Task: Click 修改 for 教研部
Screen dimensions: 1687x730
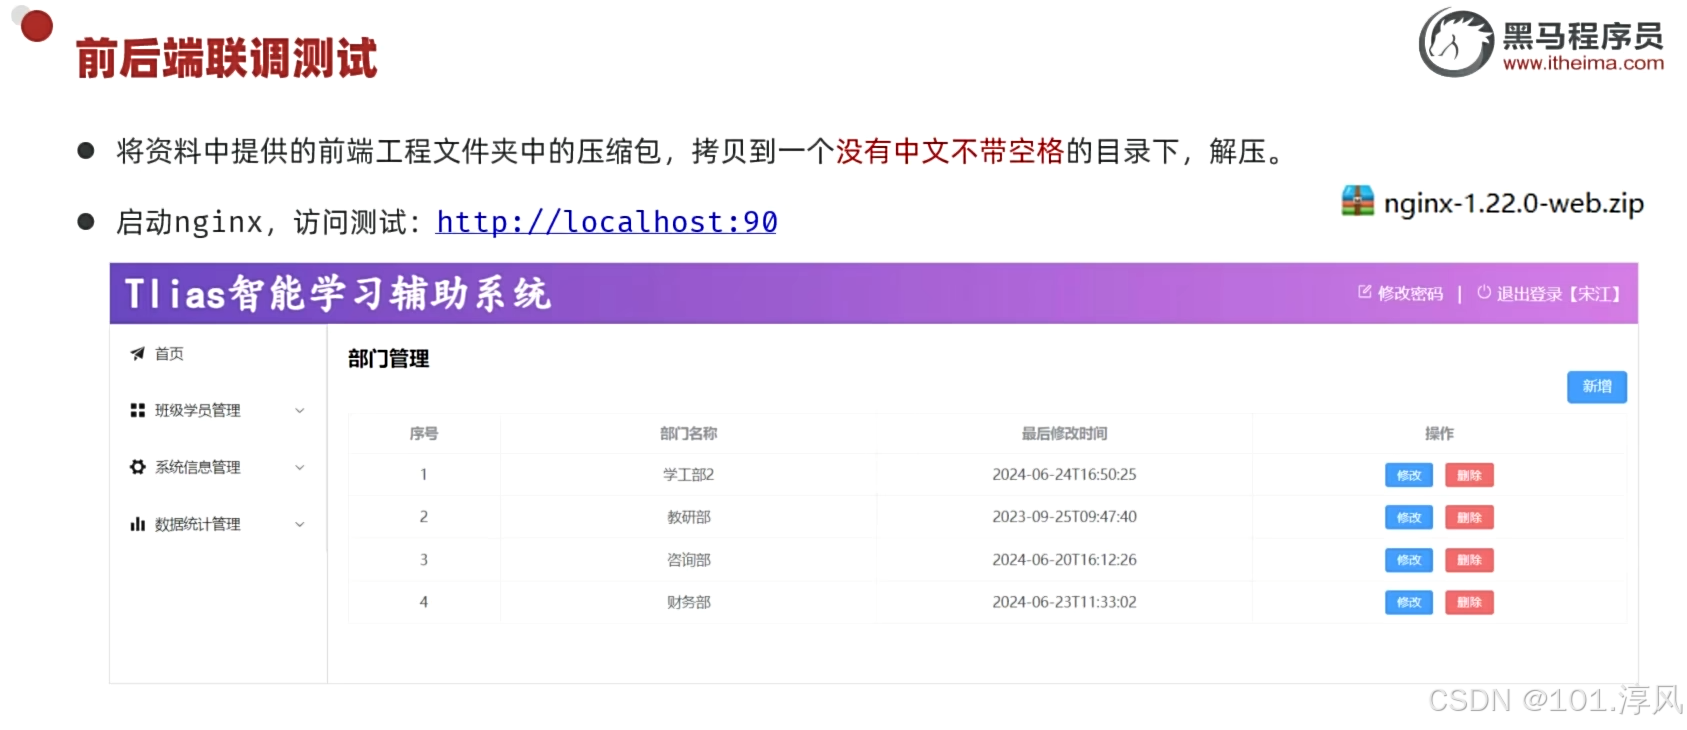Action: click(x=1409, y=517)
